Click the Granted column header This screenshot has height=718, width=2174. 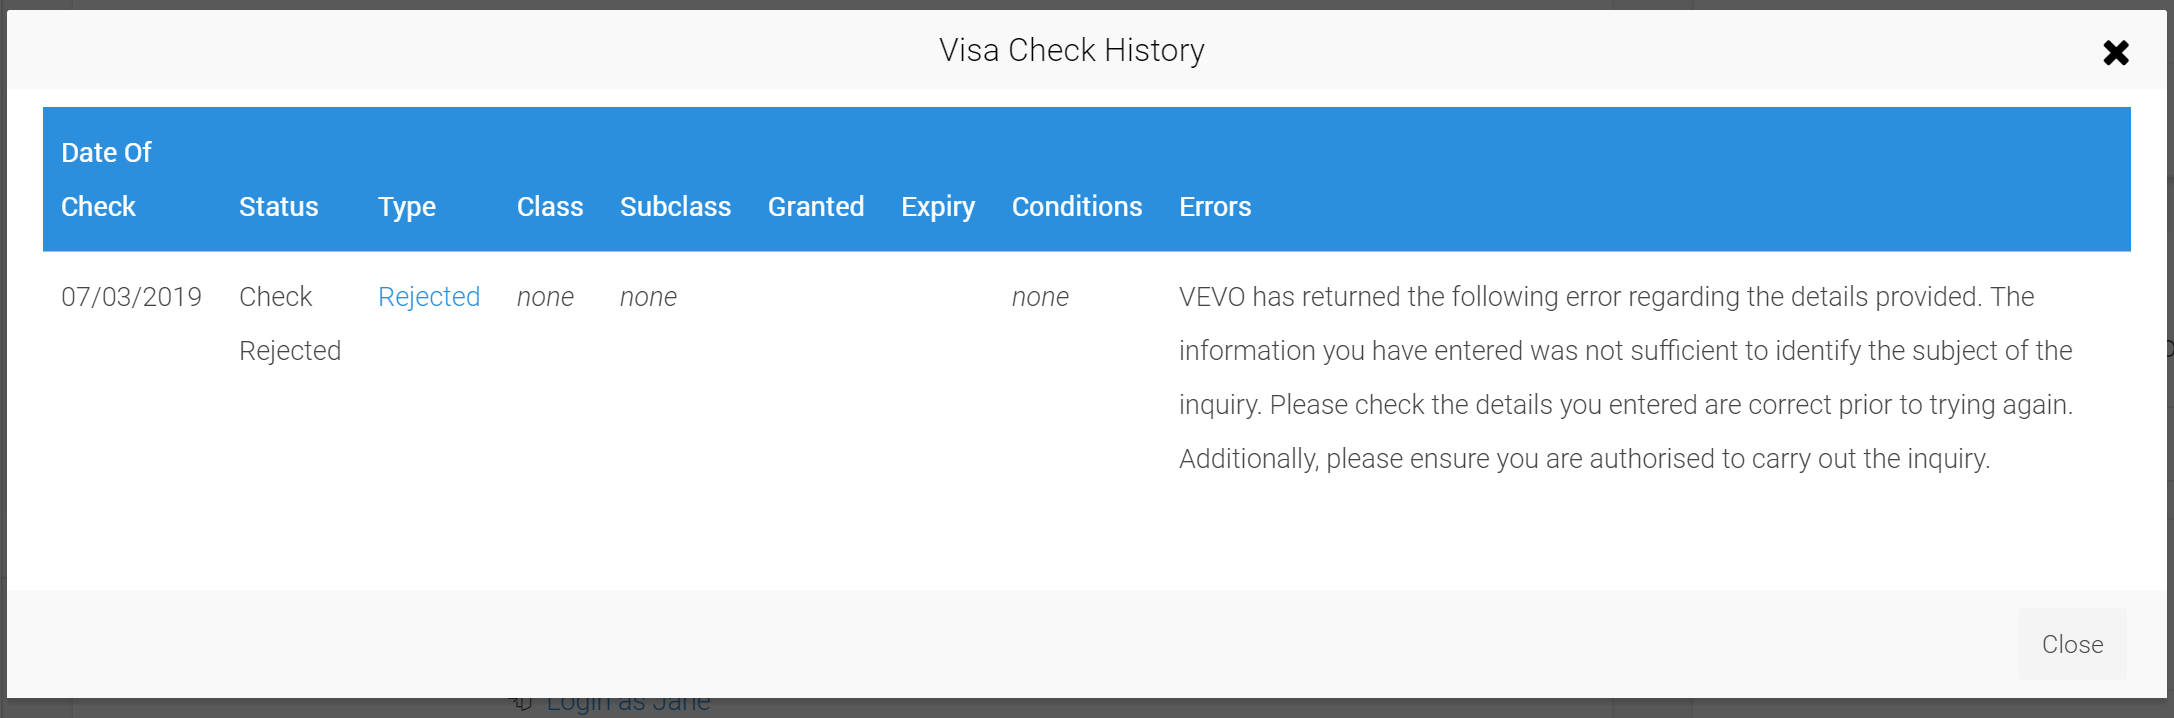click(816, 207)
